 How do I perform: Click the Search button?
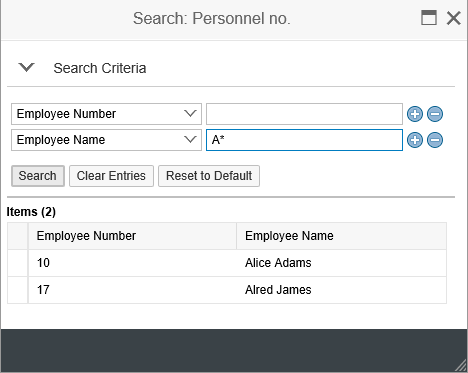pos(38,176)
